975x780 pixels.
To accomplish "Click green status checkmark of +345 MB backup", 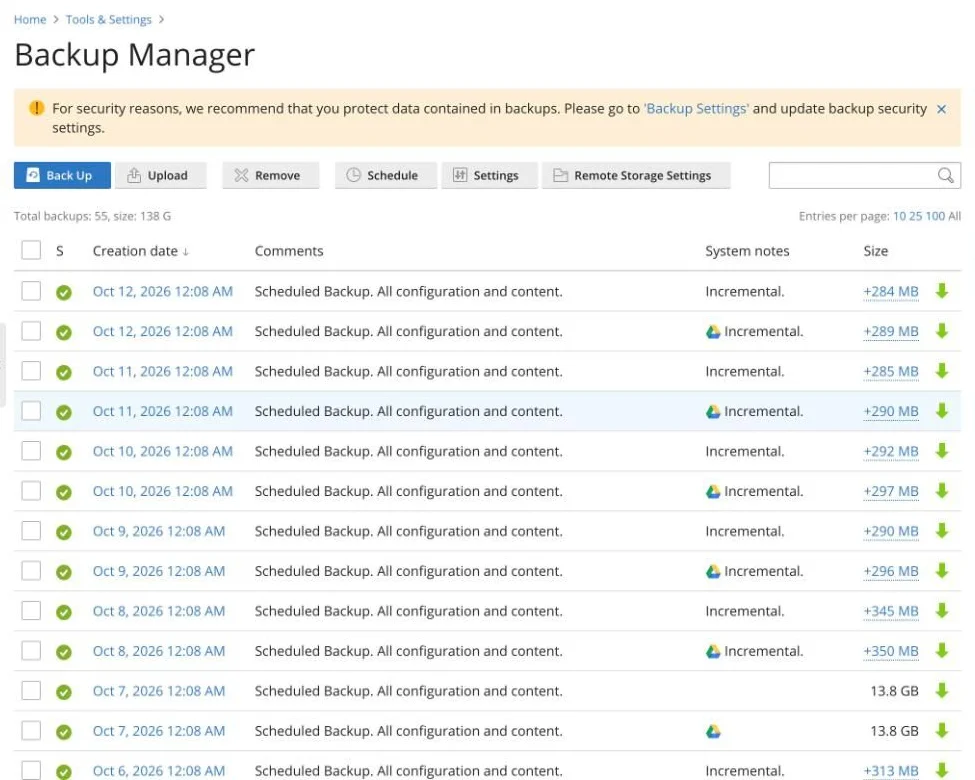I will tap(63, 612).
